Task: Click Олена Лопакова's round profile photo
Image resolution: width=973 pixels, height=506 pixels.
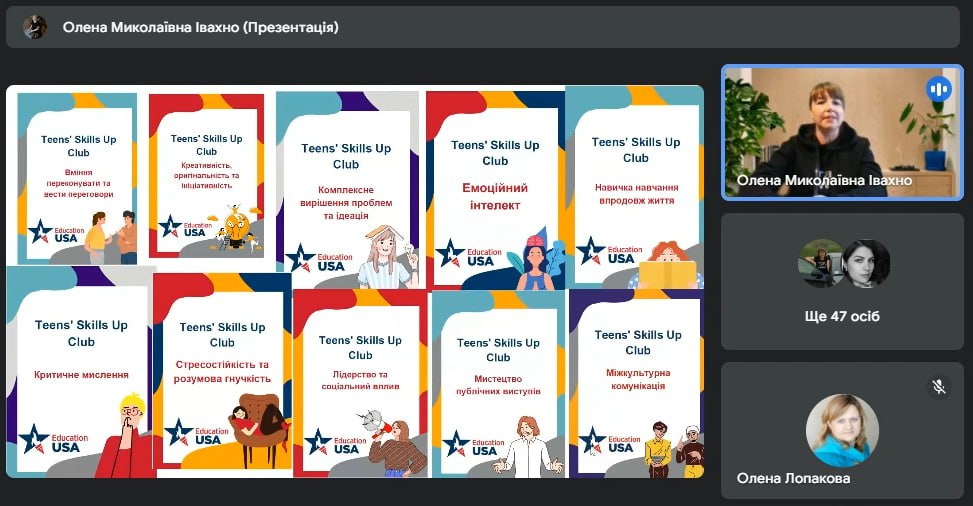Action: [x=842, y=430]
